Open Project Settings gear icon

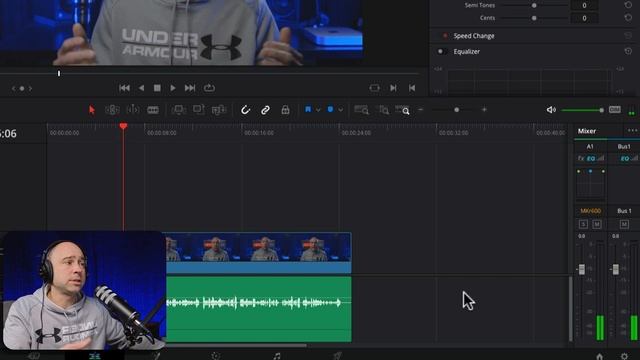[x=624, y=356]
